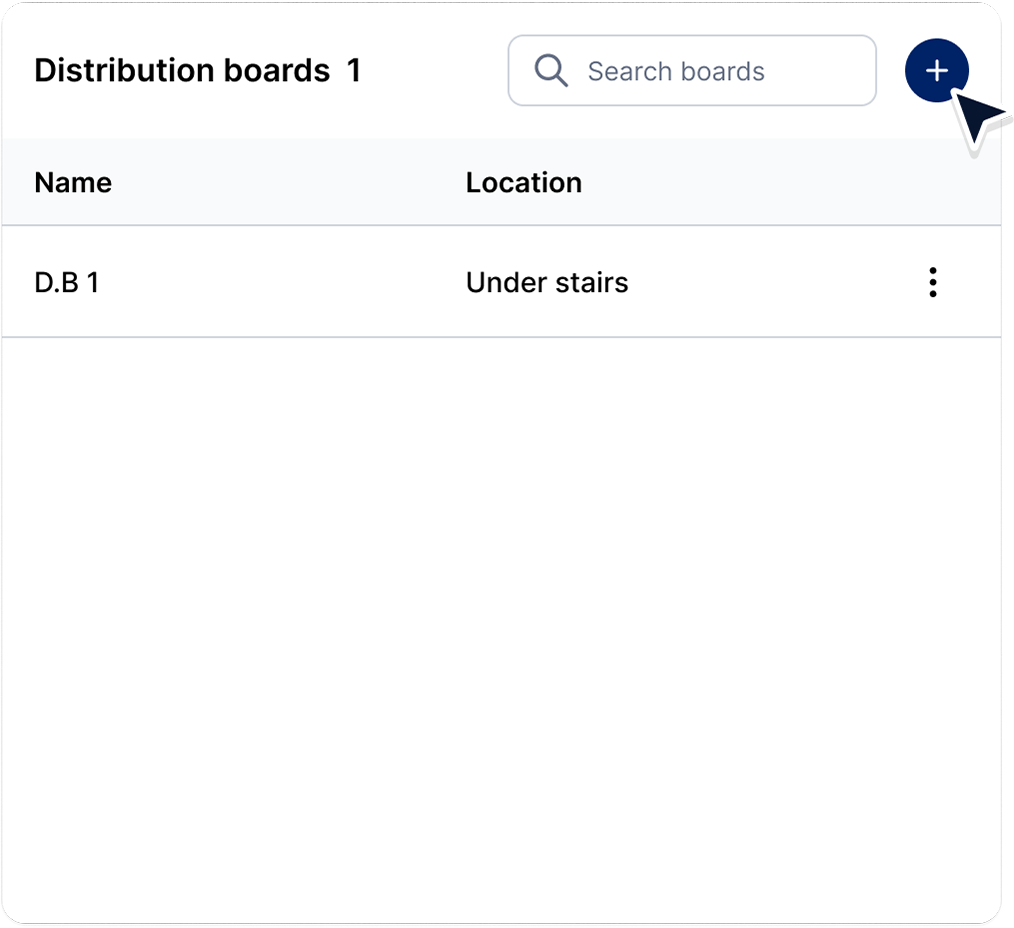
Task: Click the Under stairs location text
Action: tap(547, 282)
